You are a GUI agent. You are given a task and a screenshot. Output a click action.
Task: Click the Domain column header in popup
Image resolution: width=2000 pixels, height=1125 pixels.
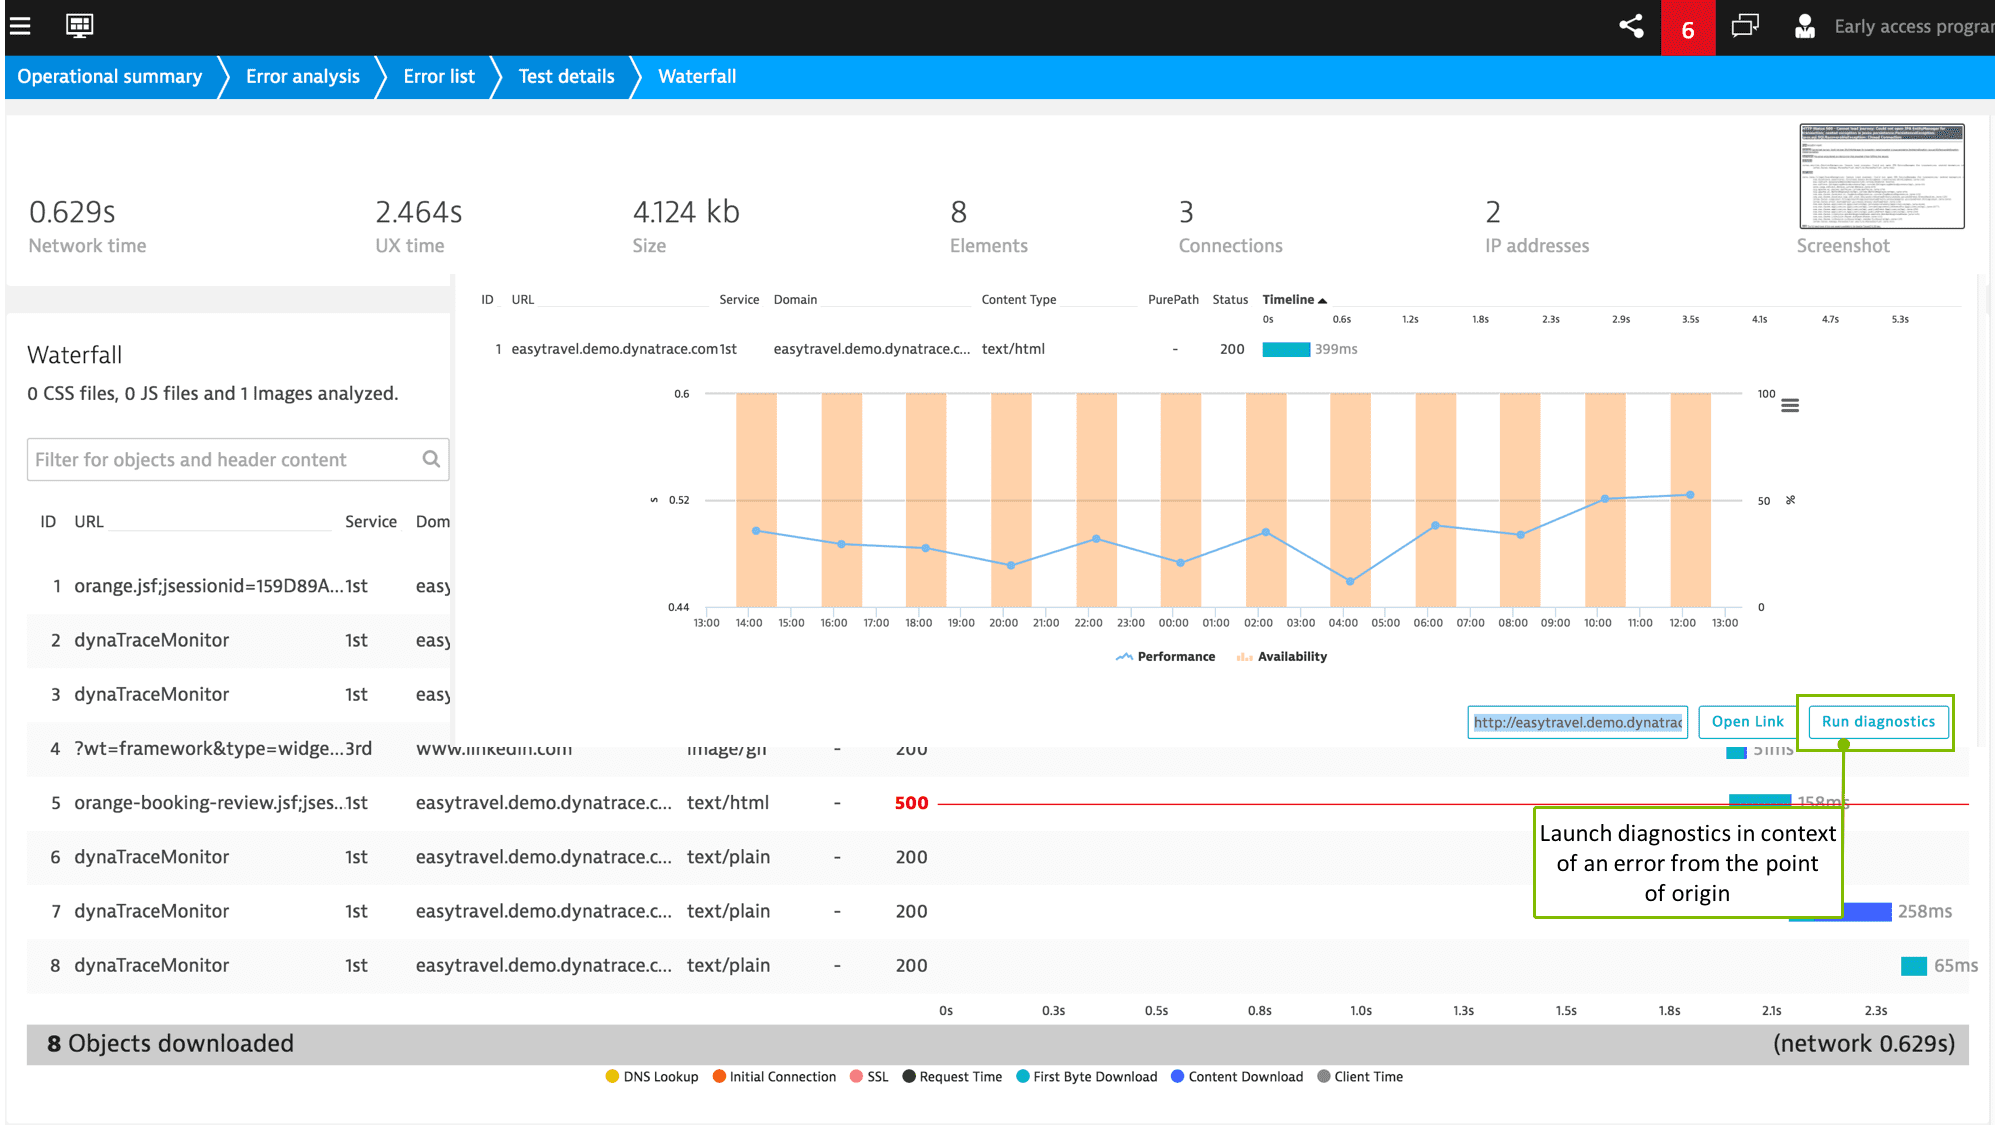pos(795,300)
